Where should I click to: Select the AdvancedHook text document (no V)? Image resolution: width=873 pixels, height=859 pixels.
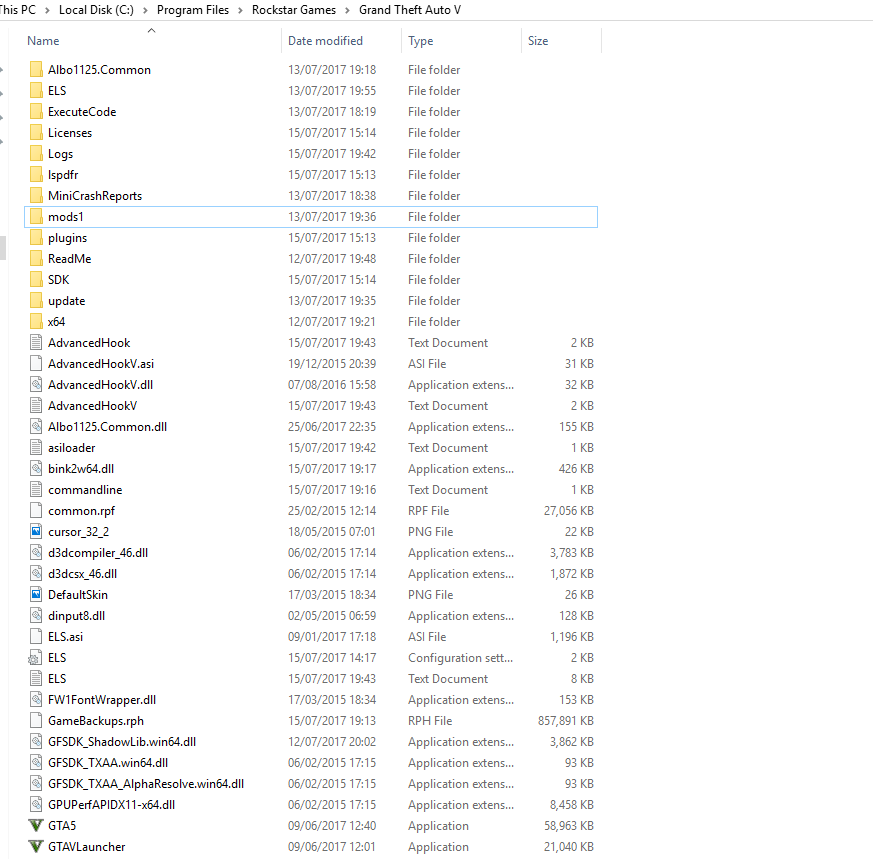pyautogui.click(x=89, y=343)
